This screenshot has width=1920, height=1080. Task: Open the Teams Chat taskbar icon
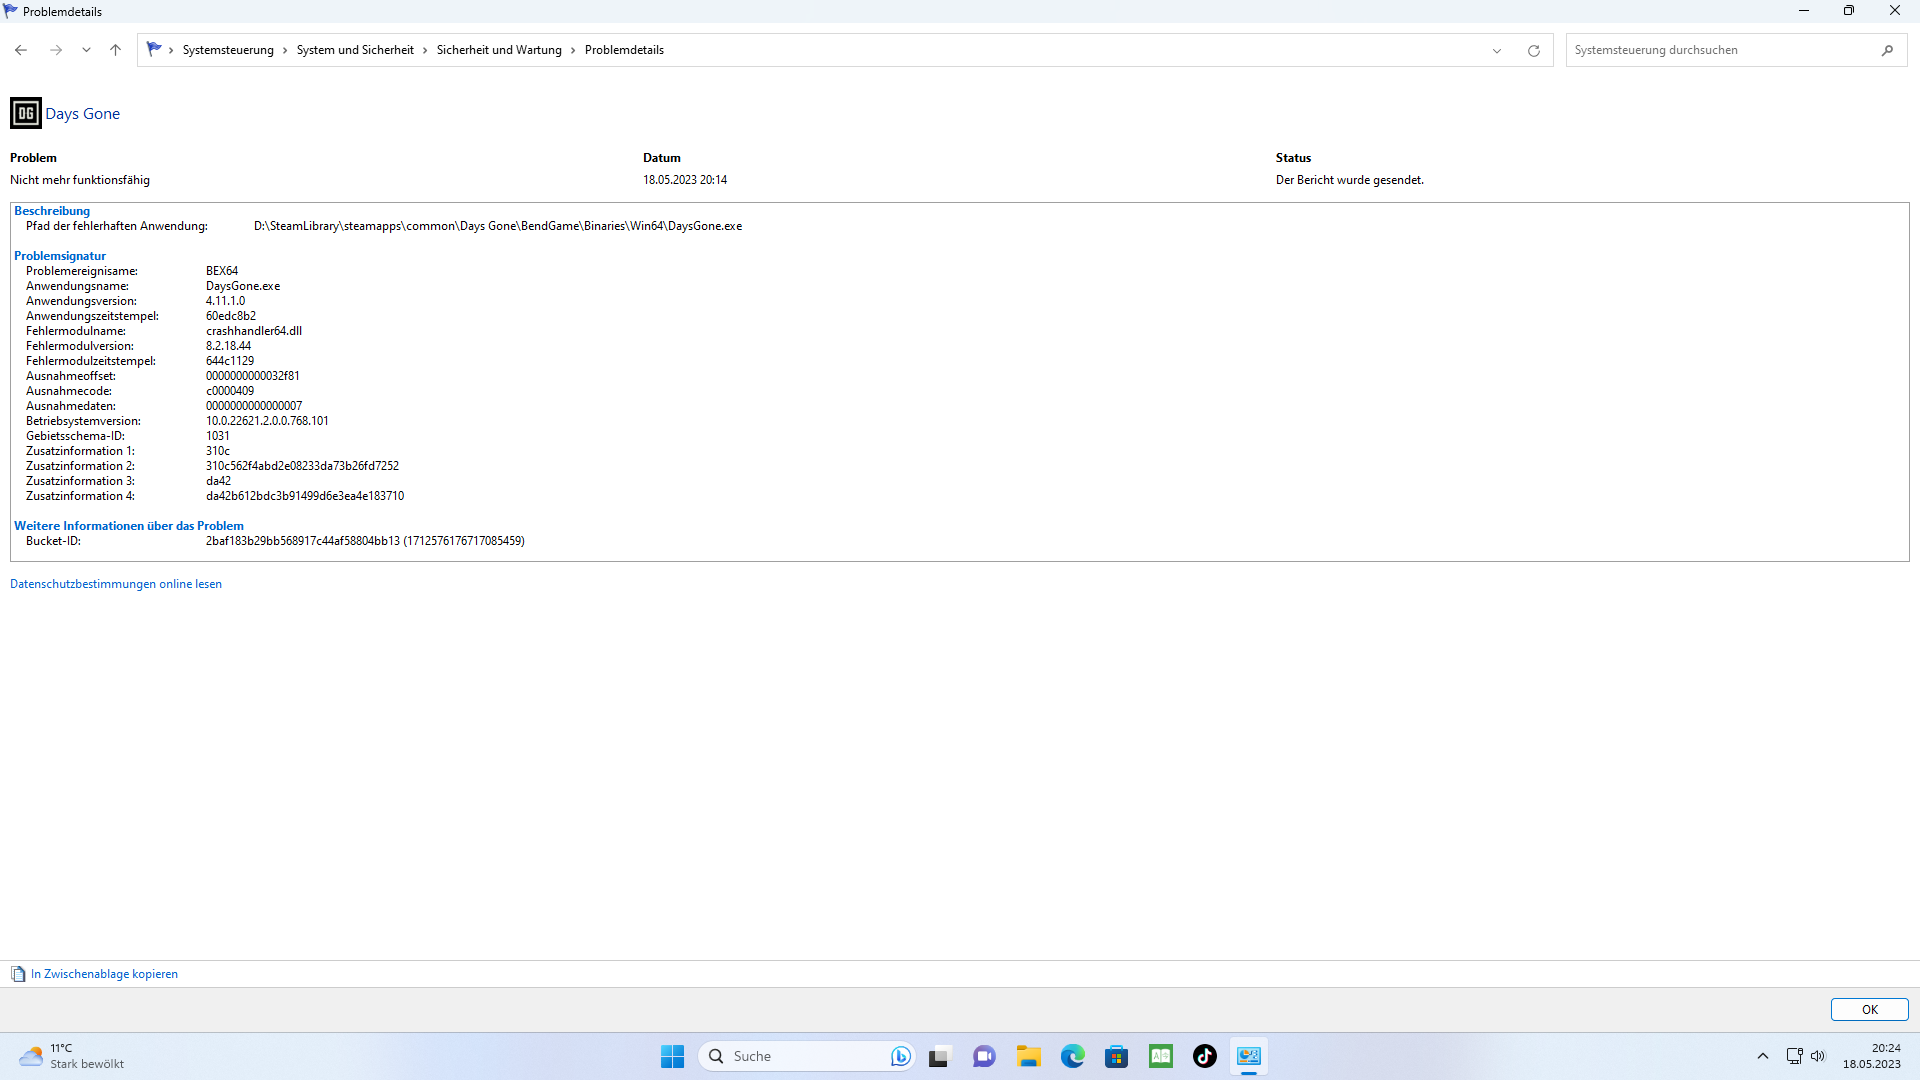(x=984, y=1056)
